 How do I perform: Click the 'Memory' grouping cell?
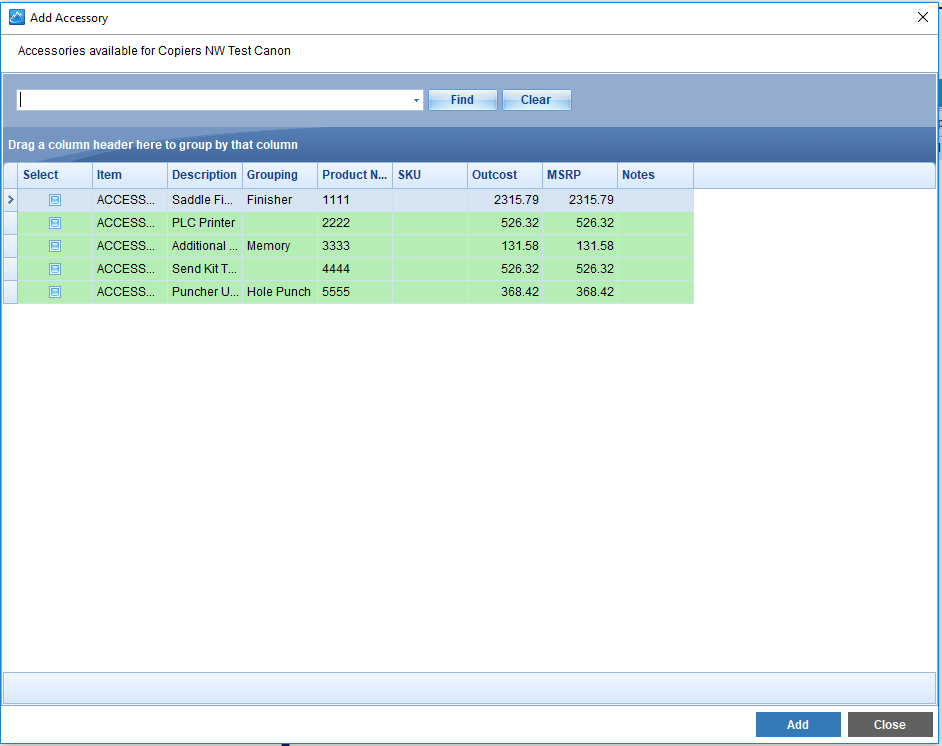tap(280, 246)
